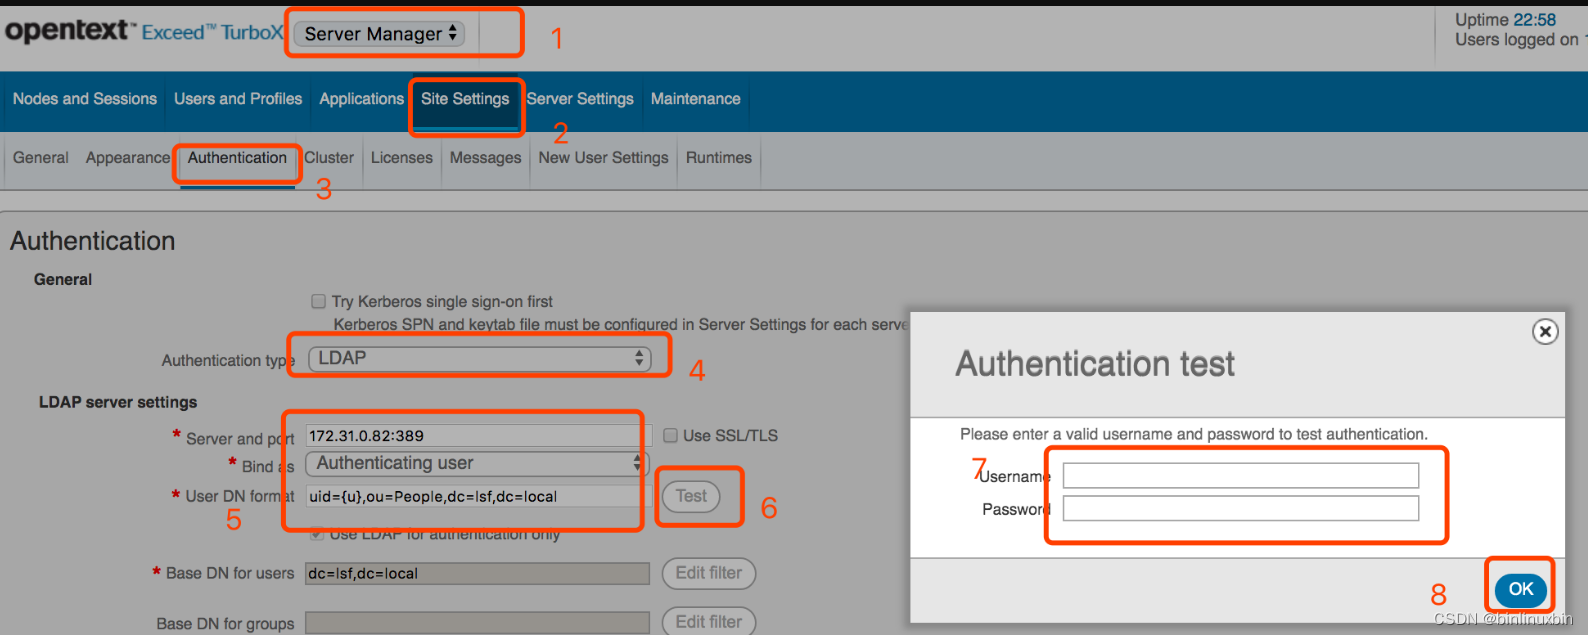
Task: Click Edit filter for users
Action: (x=709, y=573)
